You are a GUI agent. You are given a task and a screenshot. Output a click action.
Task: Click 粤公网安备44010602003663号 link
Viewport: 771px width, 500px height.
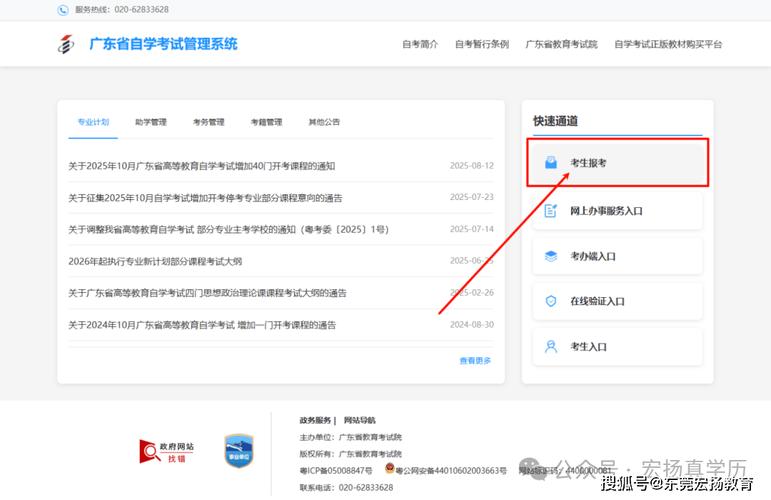(x=451, y=471)
